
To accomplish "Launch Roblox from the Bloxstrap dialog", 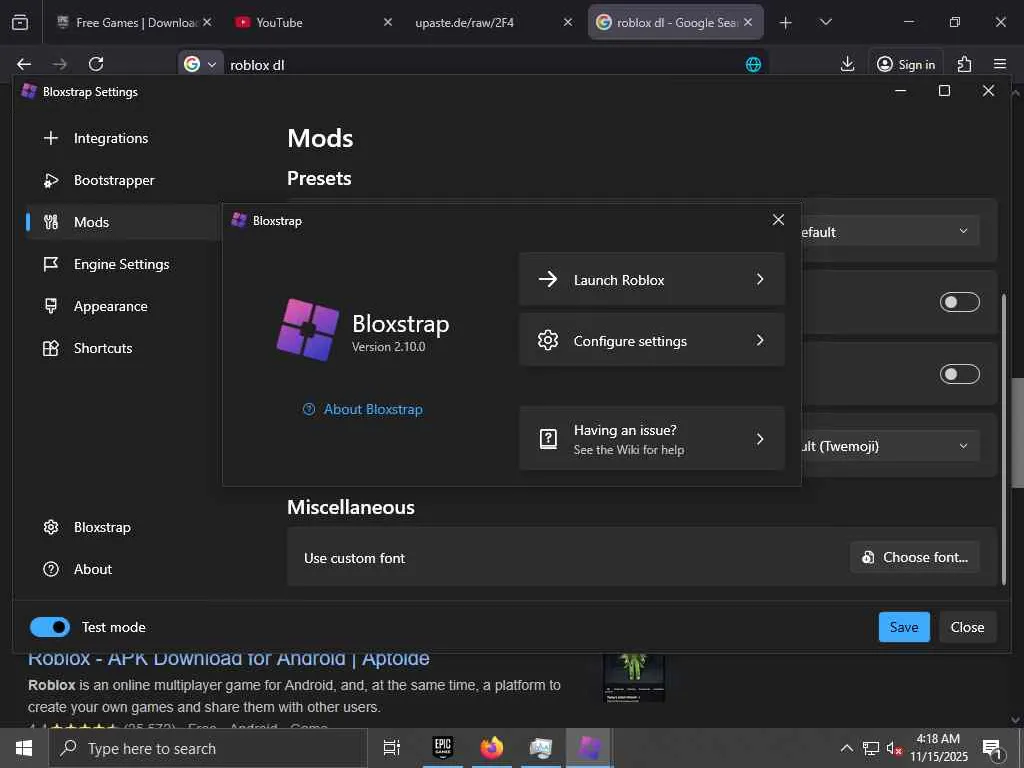I will coord(652,280).
